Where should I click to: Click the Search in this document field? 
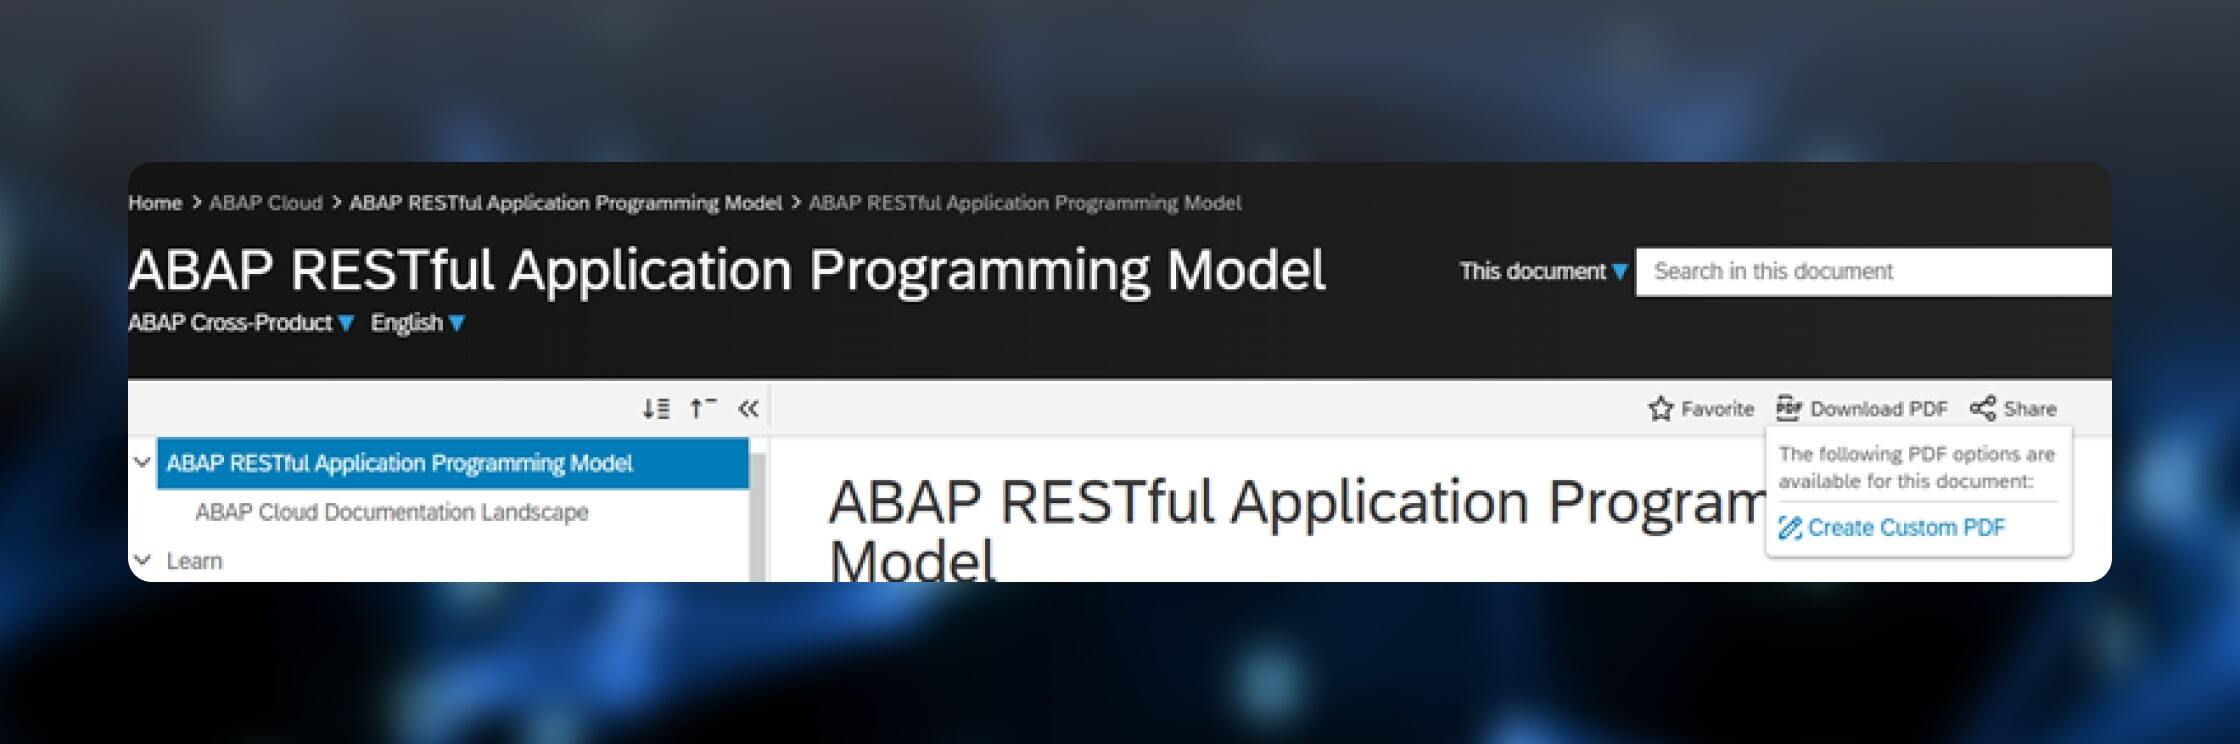point(1873,271)
